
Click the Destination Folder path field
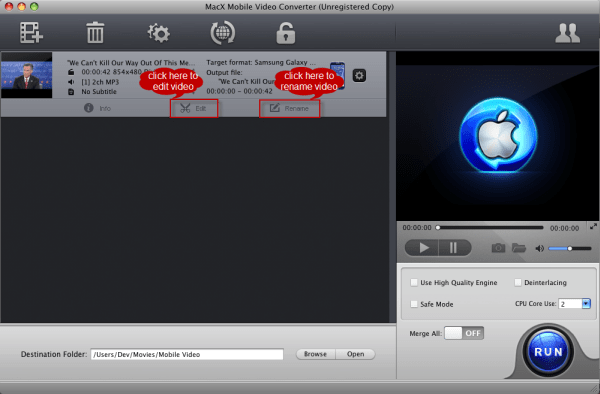[x=187, y=354]
